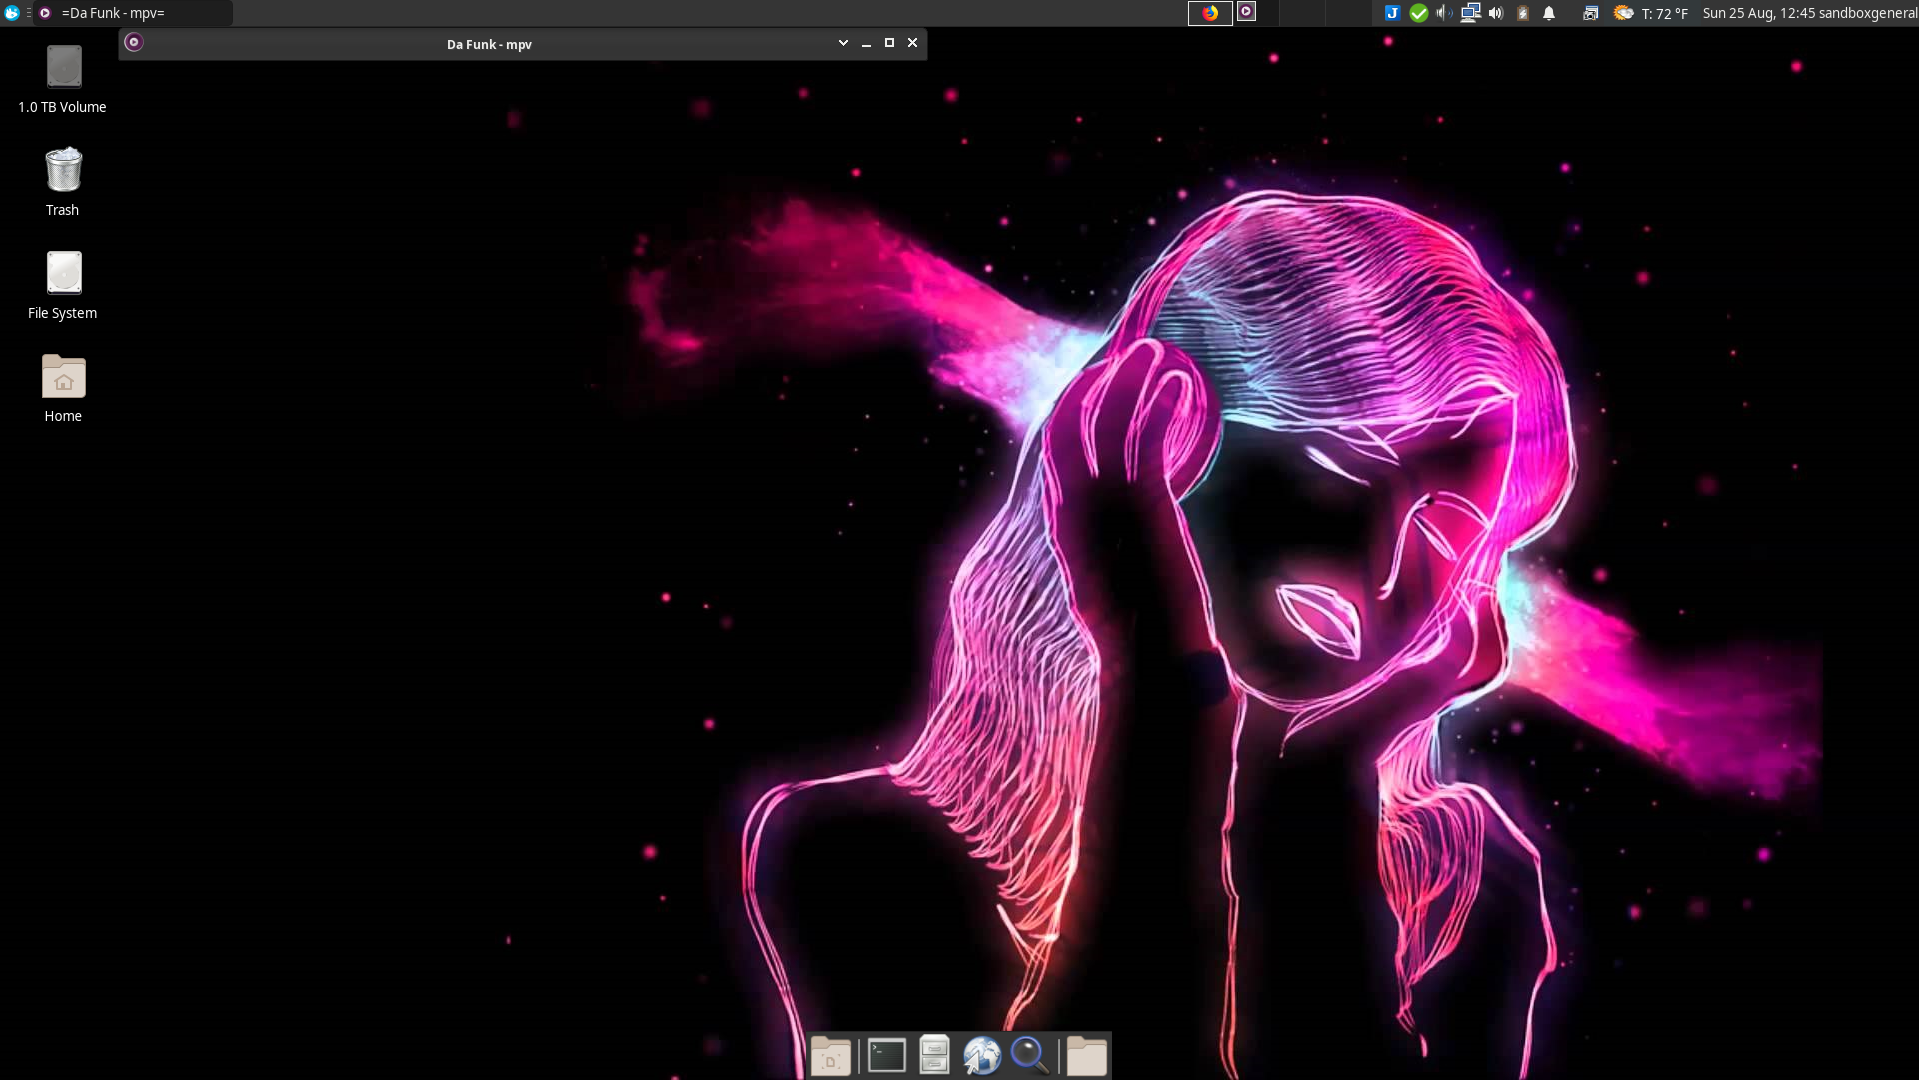Roll up the mpv window with the chevron
Image resolution: width=1919 pixels, height=1080 pixels.
click(843, 43)
